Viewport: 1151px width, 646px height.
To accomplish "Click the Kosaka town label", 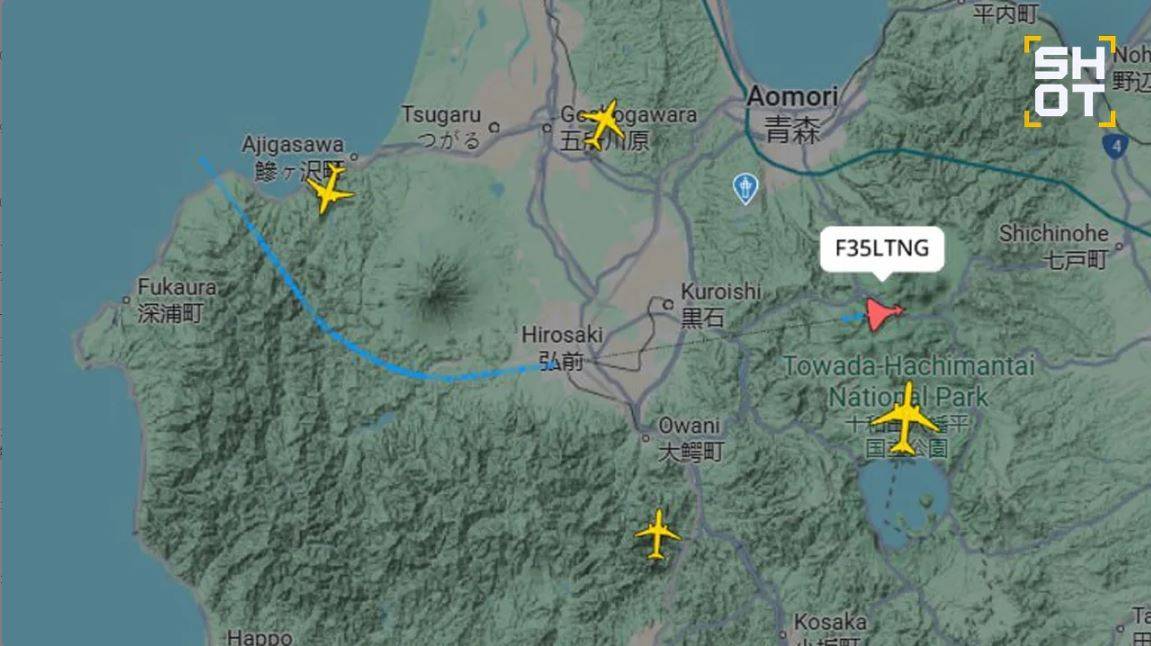I will coord(830,622).
